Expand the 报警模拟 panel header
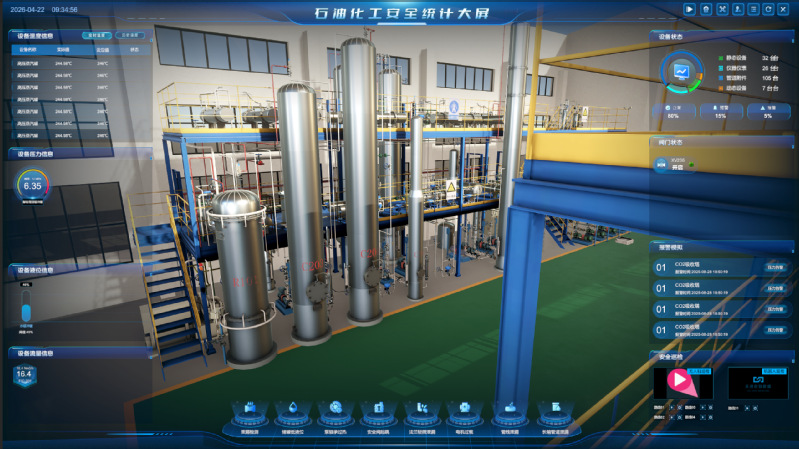Image resolution: width=799 pixels, height=449 pixels. (x=722, y=247)
